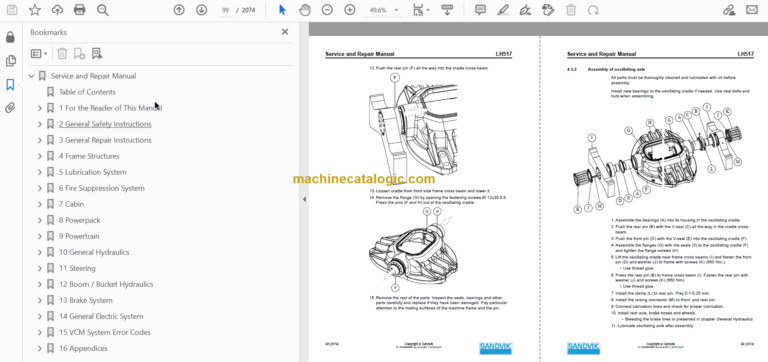Screen dimensions: 768x362
Task: Expand the 9 Powertrain bookmark
Action: point(40,236)
